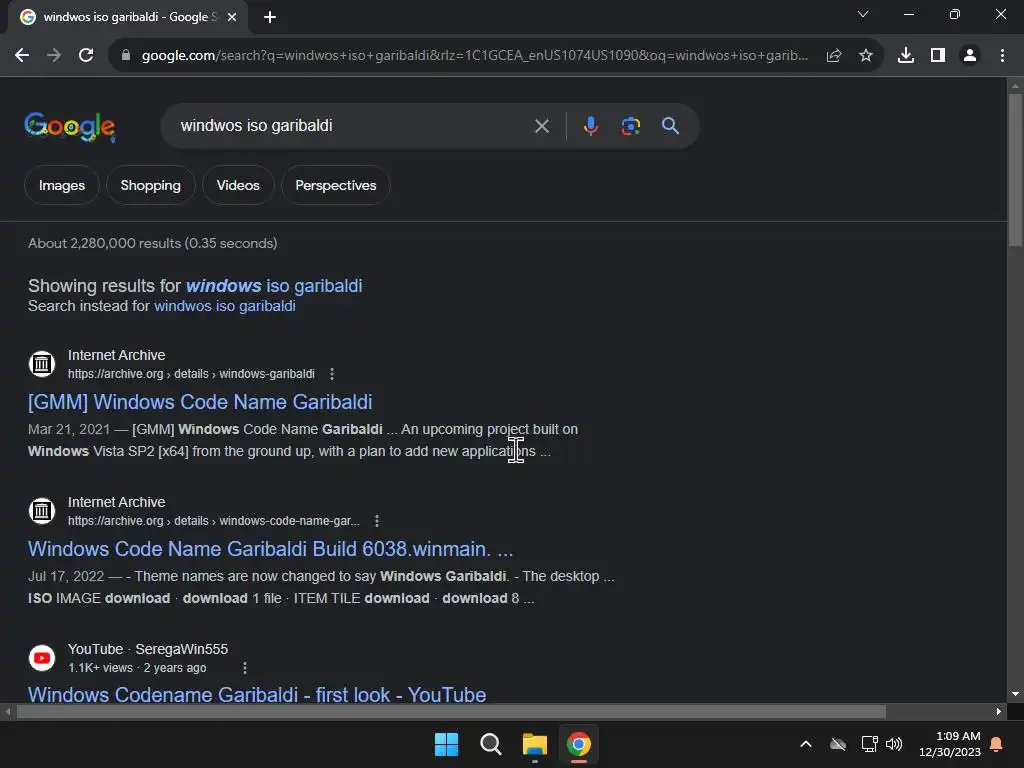The height and width of the screenshot is (768, 1024).
Task: Open more options for YouTube SeregaWin555 result
Action: [x=245, y=668]
